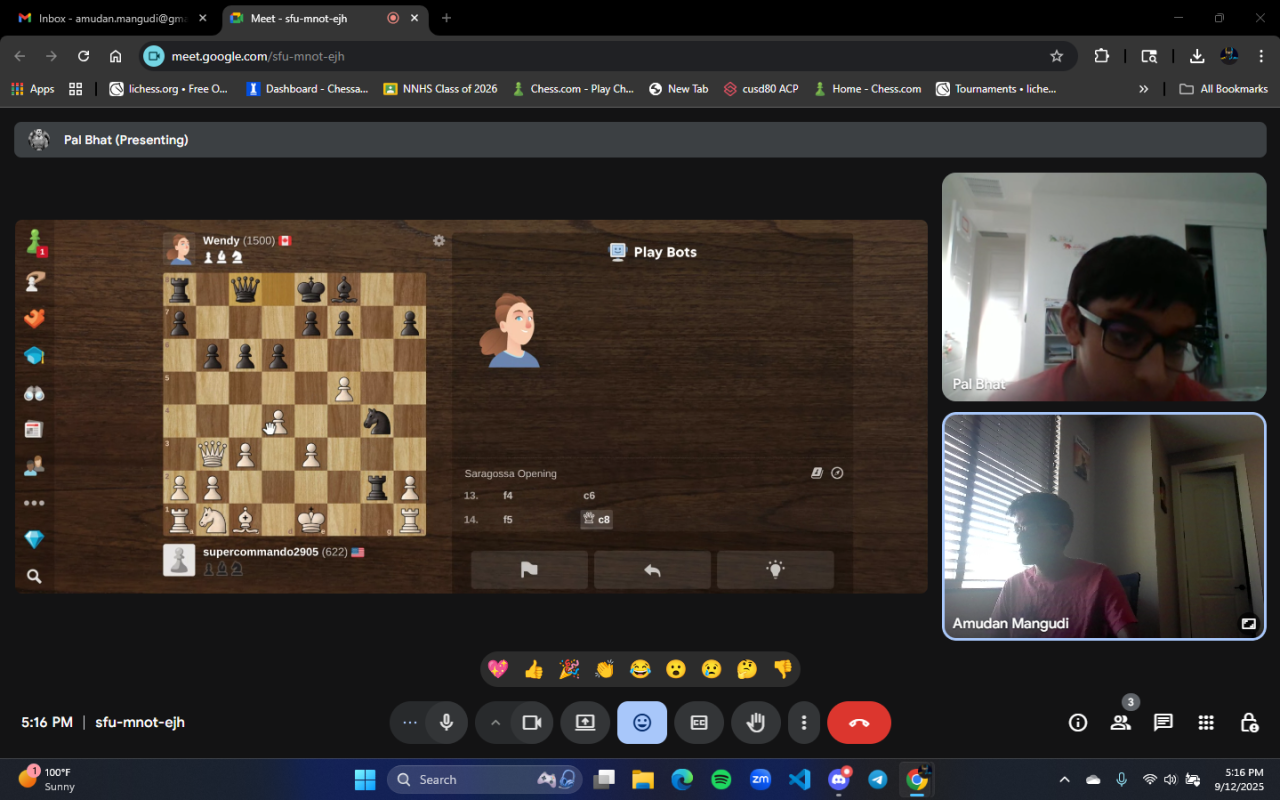
Task: Show the participants people panel
Action: tap(1121, 722)
